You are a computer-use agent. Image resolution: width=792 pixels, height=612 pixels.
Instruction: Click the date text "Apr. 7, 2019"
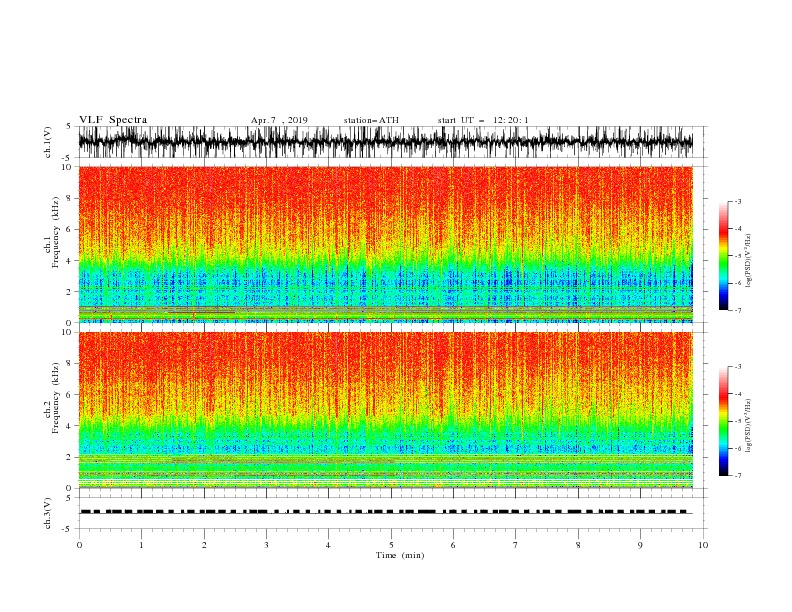coord(279,120)
